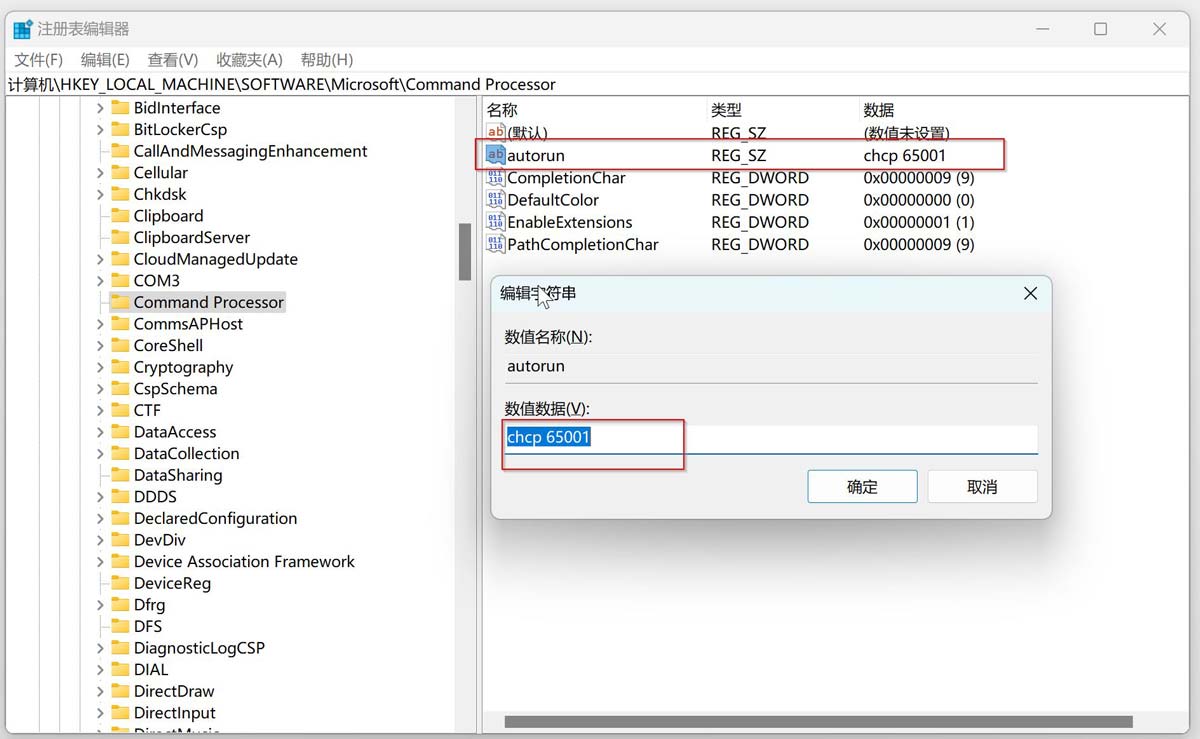Expand the Cryptography node
This screenshot has height=739, width=1200.
(x=99, y=366)
